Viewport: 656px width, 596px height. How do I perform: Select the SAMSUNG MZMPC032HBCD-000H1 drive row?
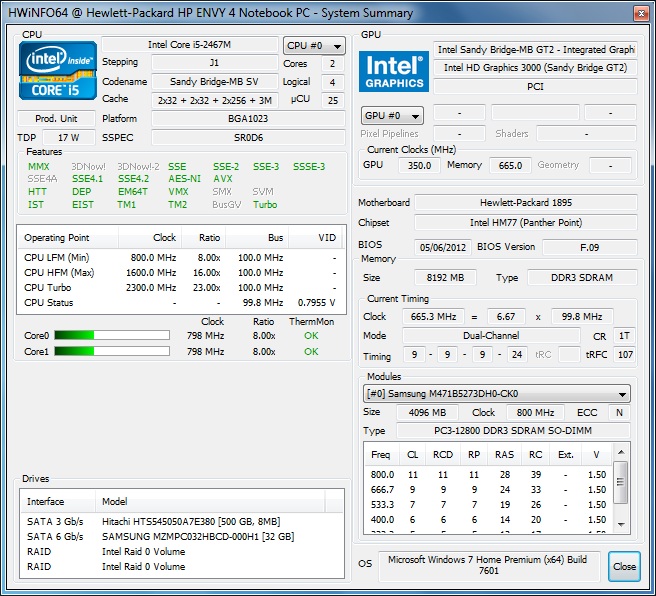tap(182, 537)
